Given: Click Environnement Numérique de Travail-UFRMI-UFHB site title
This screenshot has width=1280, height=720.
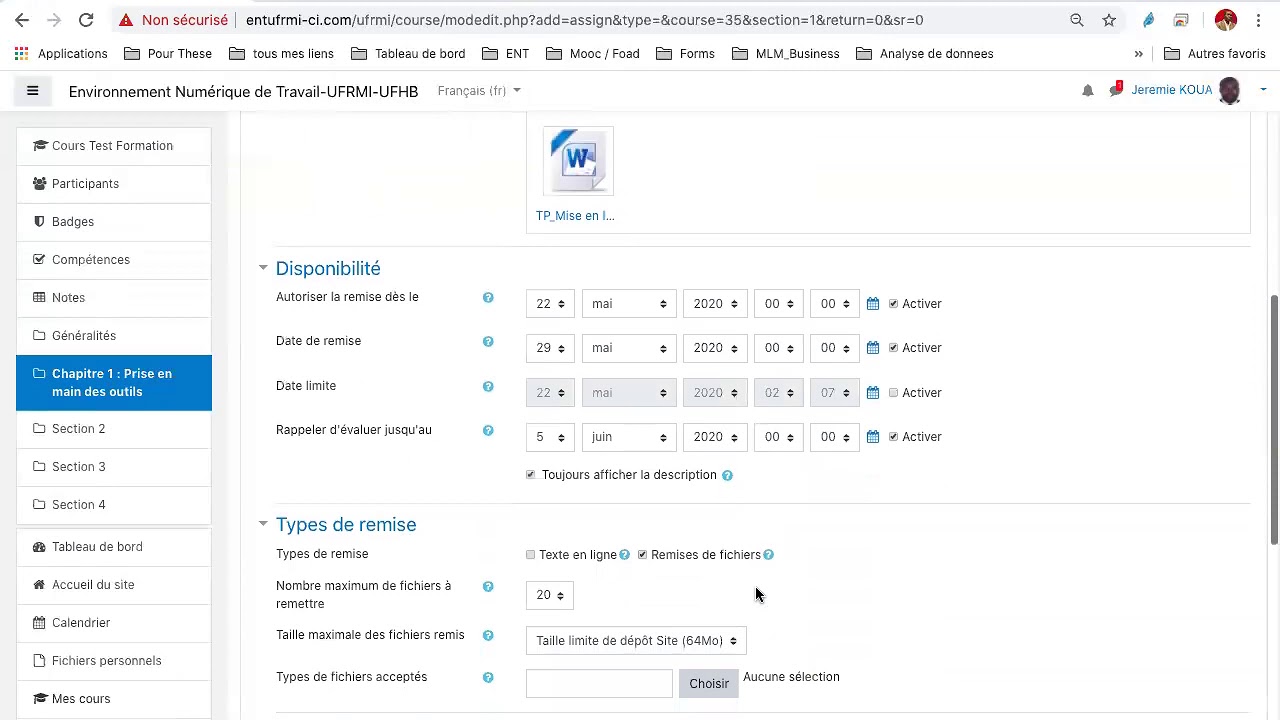Looking at the screenshot, I should tap(243, 91).
